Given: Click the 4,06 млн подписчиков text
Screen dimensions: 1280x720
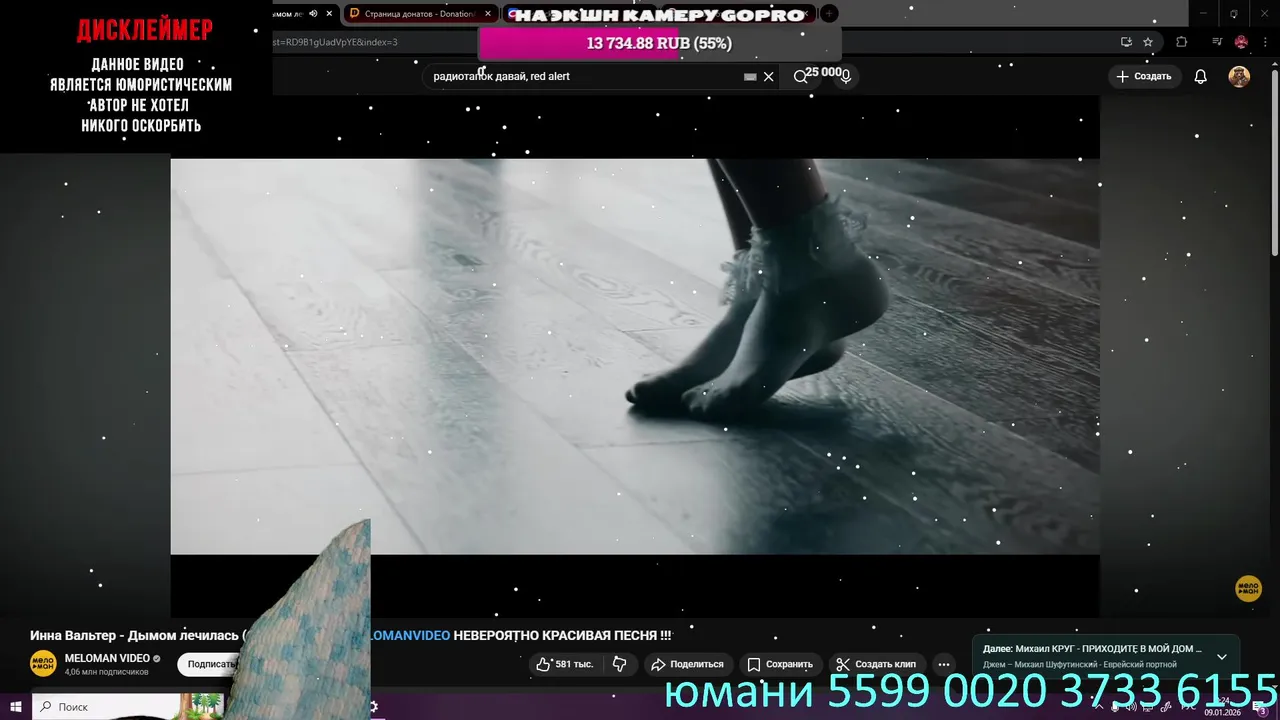Looking at the screenshot, I should click(107, 672).
